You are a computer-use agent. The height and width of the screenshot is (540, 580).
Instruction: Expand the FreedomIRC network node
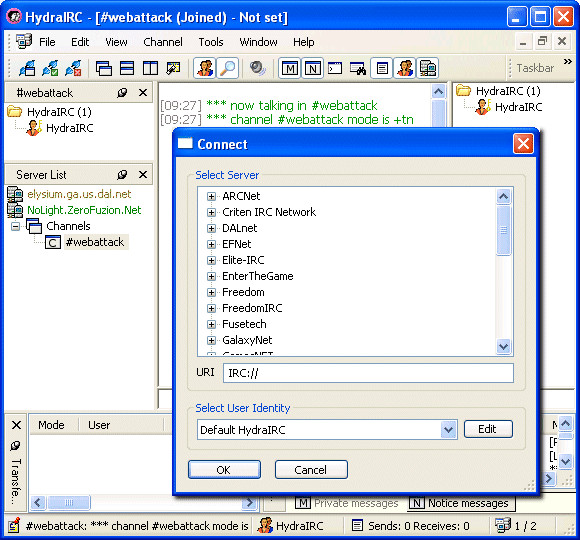pos(211,308)
